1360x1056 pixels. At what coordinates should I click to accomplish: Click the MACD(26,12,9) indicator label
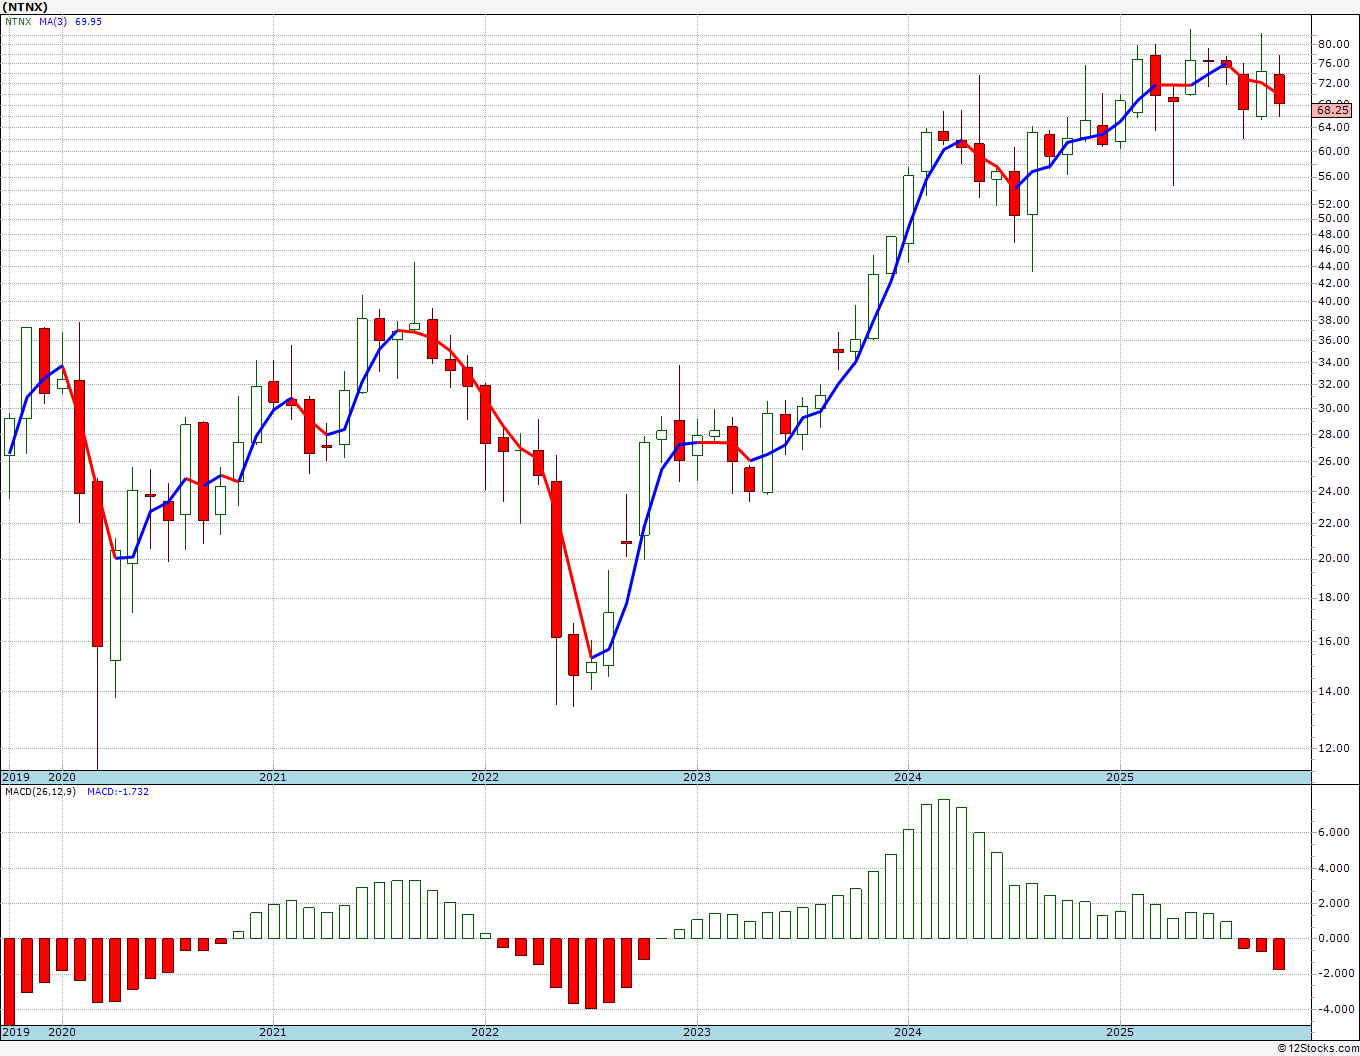pos(38,791)
